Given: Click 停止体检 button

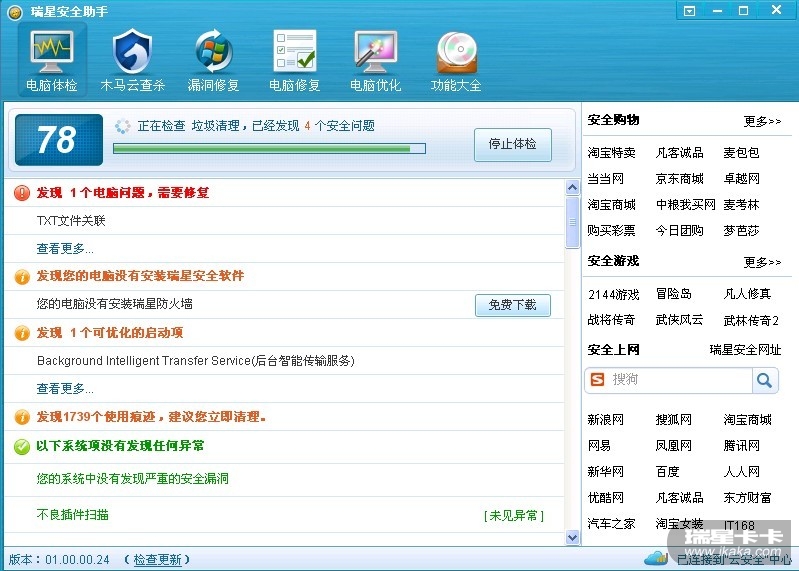Looking at the screenshot, I should click(513, 145).
